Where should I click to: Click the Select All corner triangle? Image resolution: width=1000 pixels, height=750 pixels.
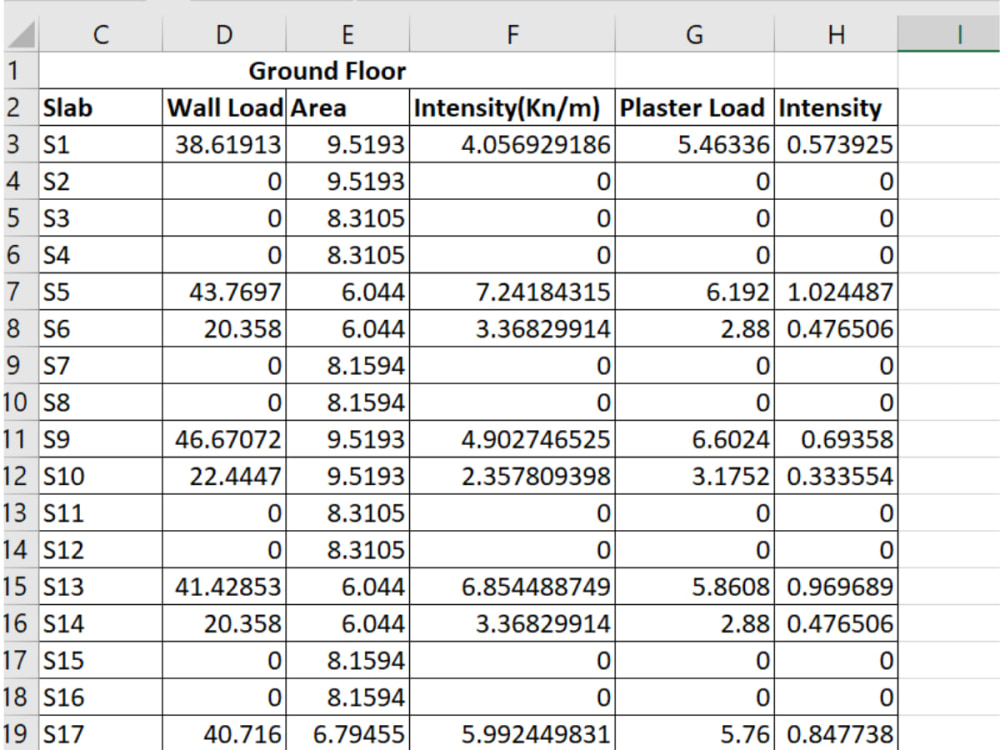click(22, 34)
